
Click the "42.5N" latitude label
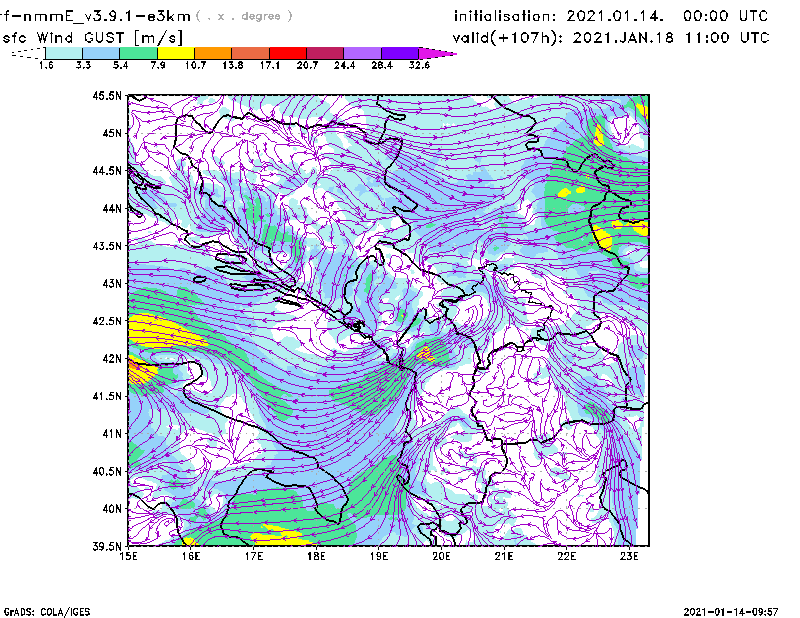point(107,321)
